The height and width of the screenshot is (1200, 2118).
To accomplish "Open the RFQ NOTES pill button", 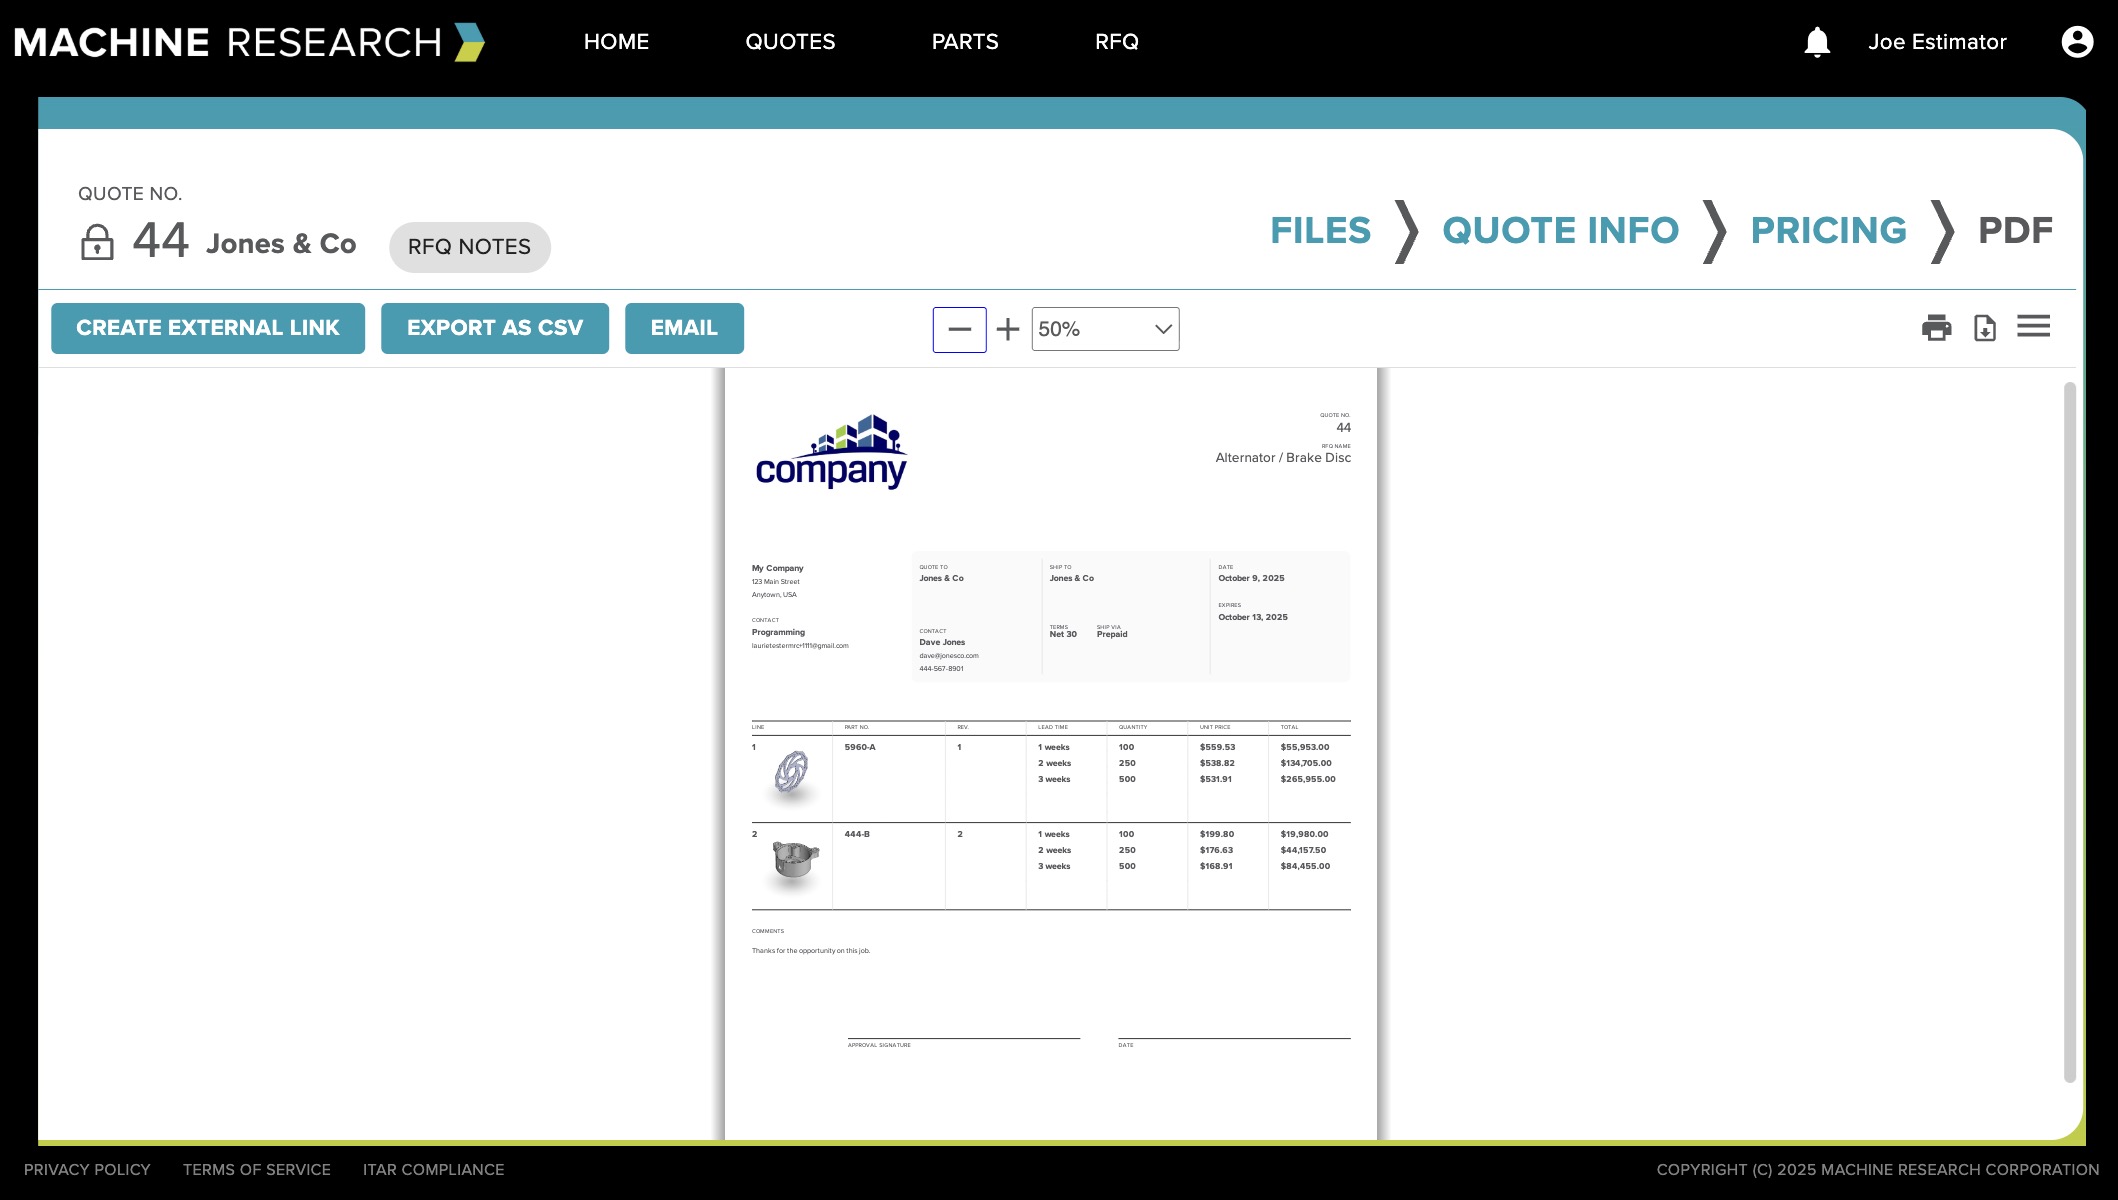I will 469,247.
